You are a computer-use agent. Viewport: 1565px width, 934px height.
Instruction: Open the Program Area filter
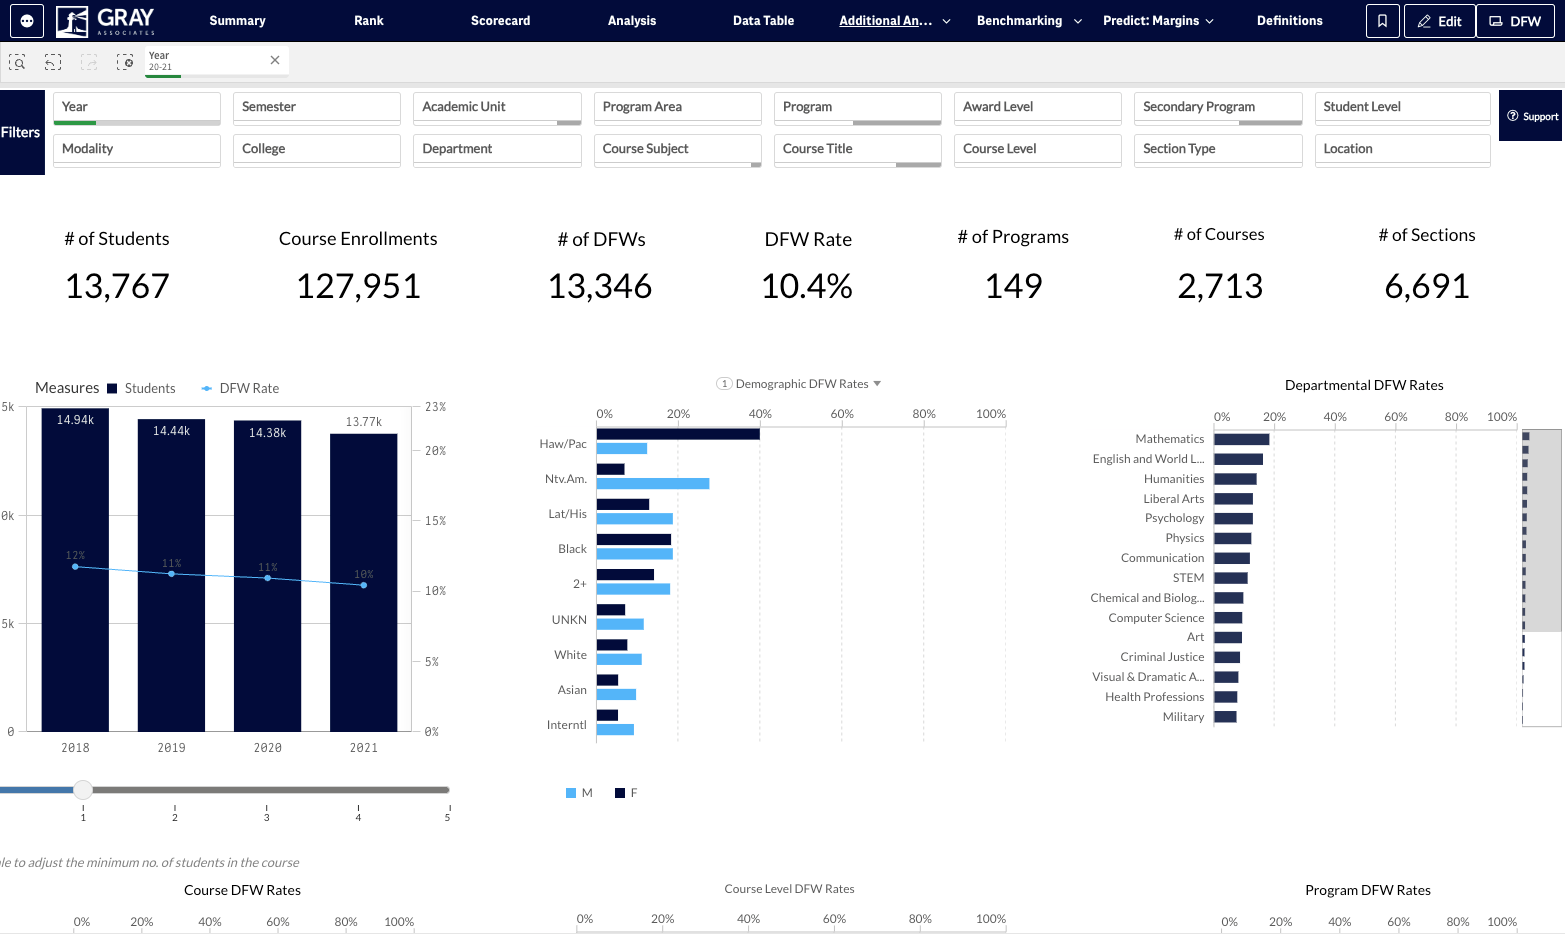677,108
